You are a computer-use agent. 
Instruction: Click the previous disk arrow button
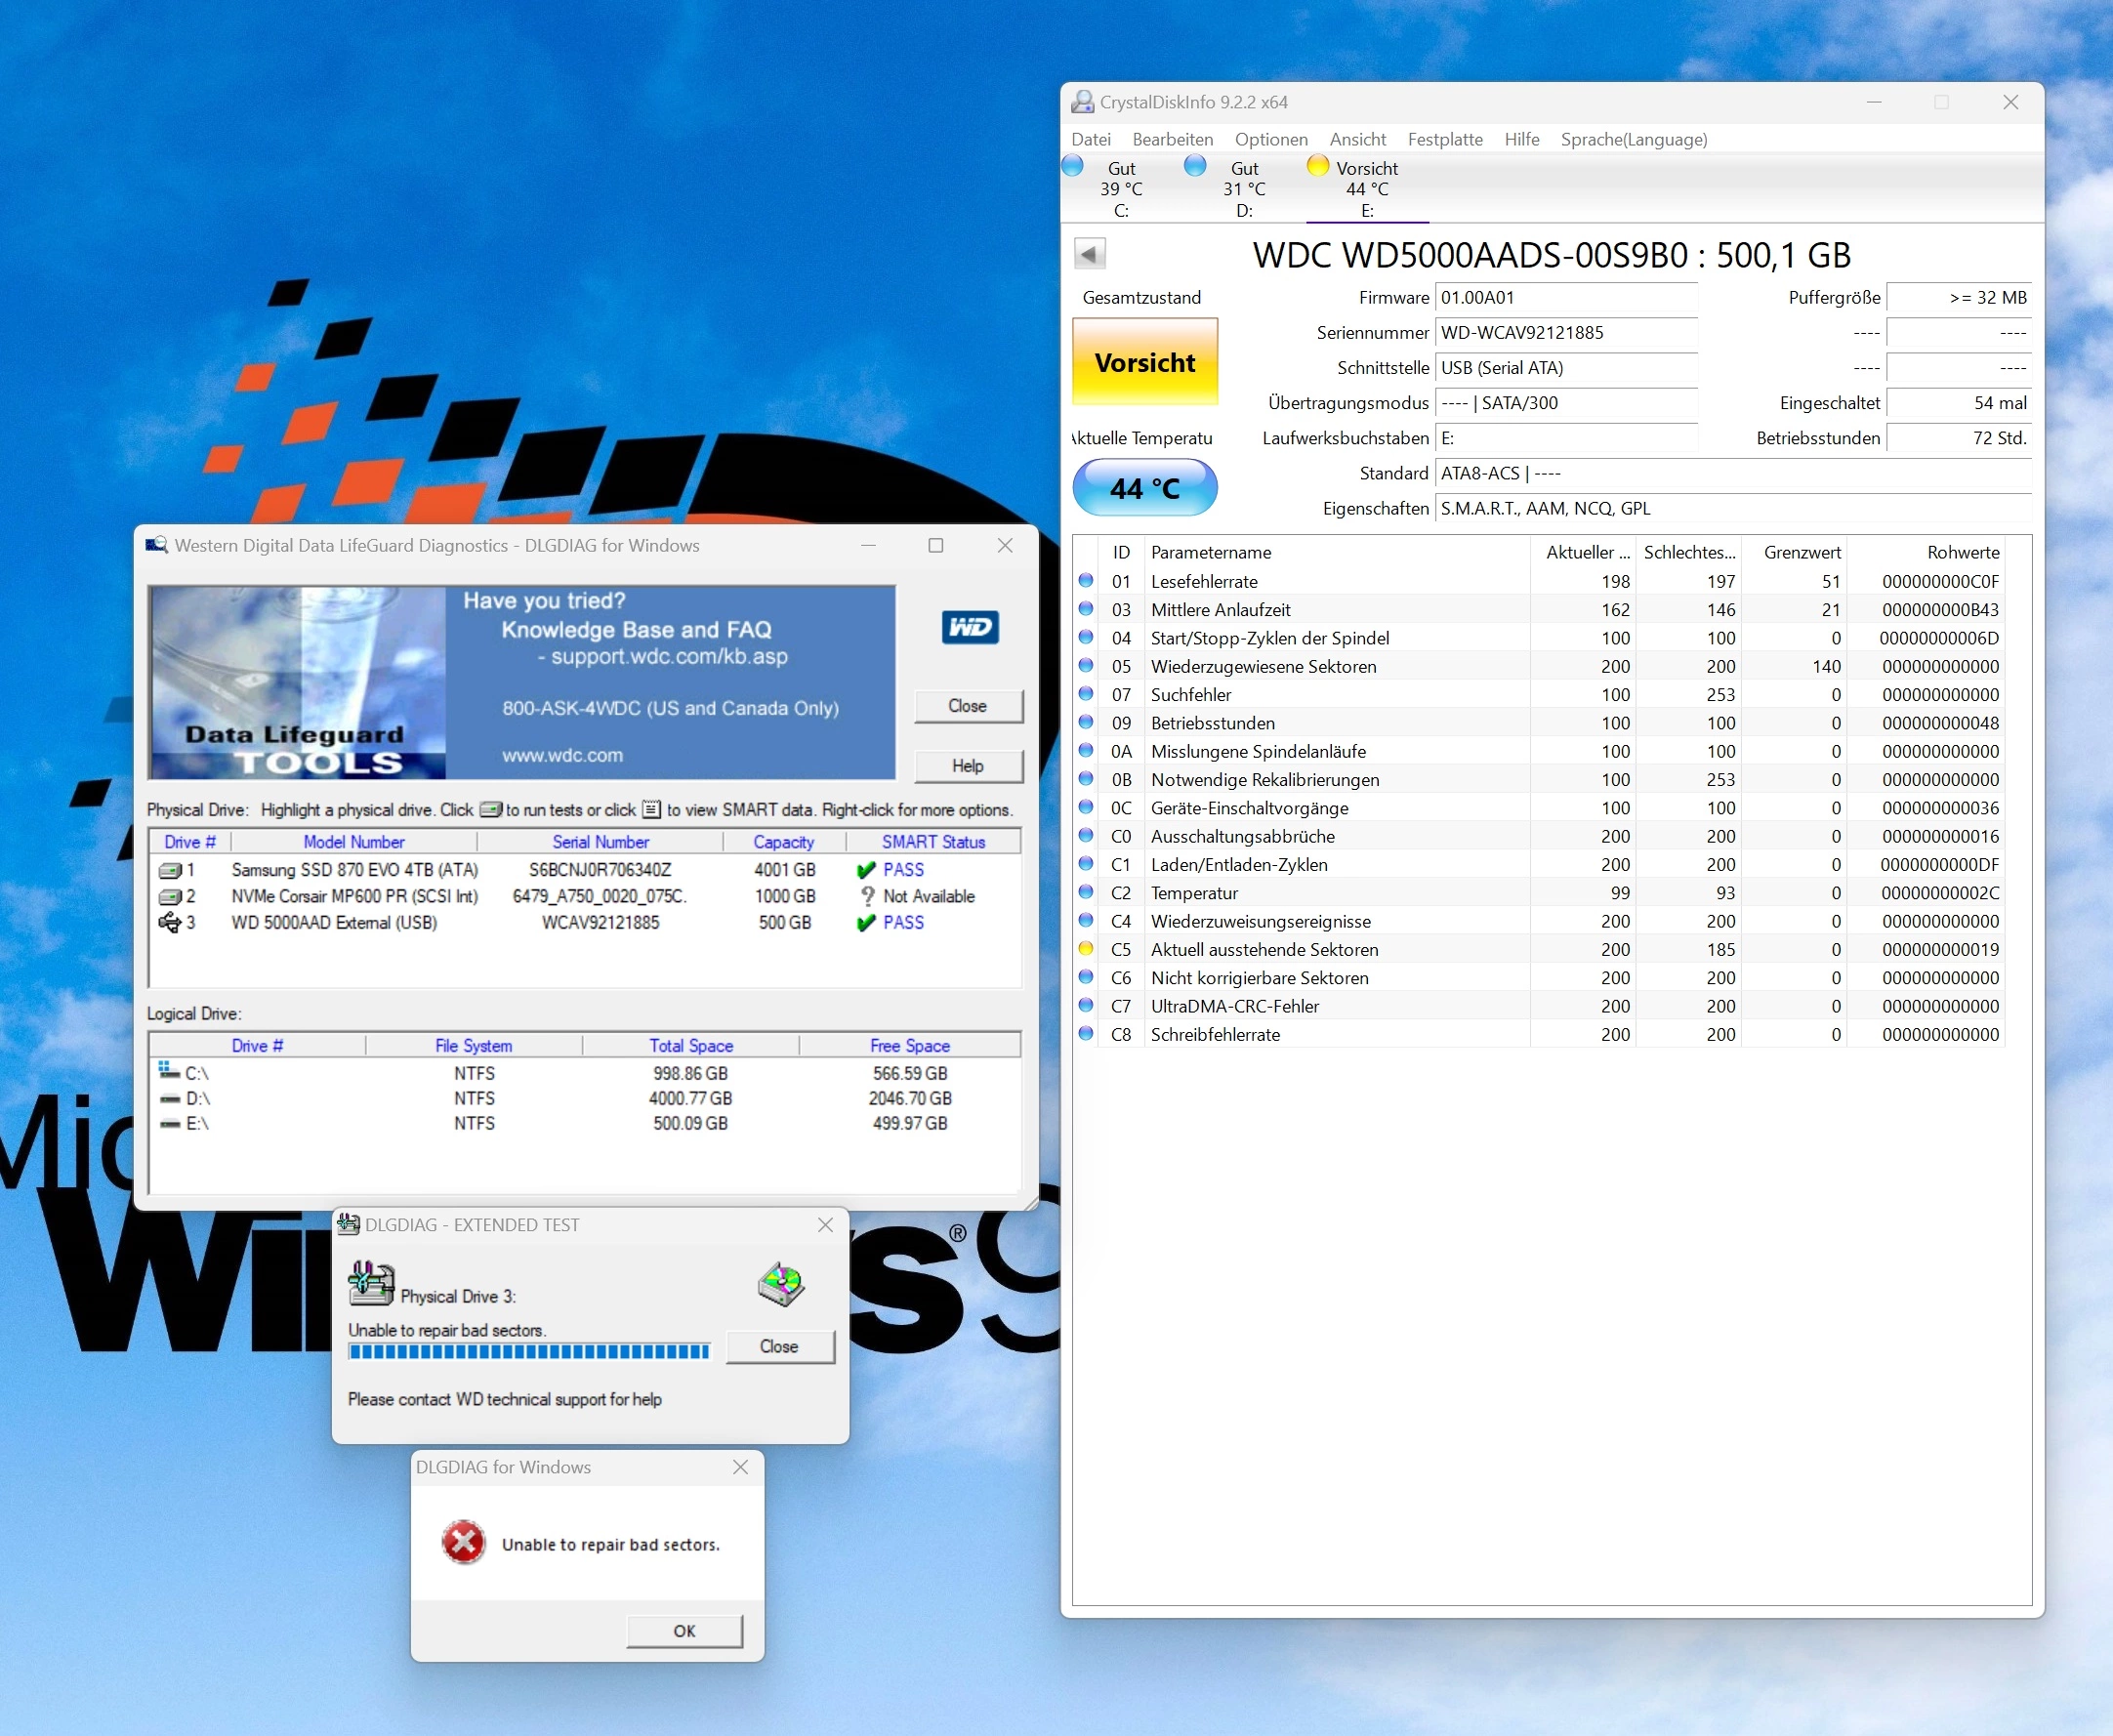[x=1090, y=254]
